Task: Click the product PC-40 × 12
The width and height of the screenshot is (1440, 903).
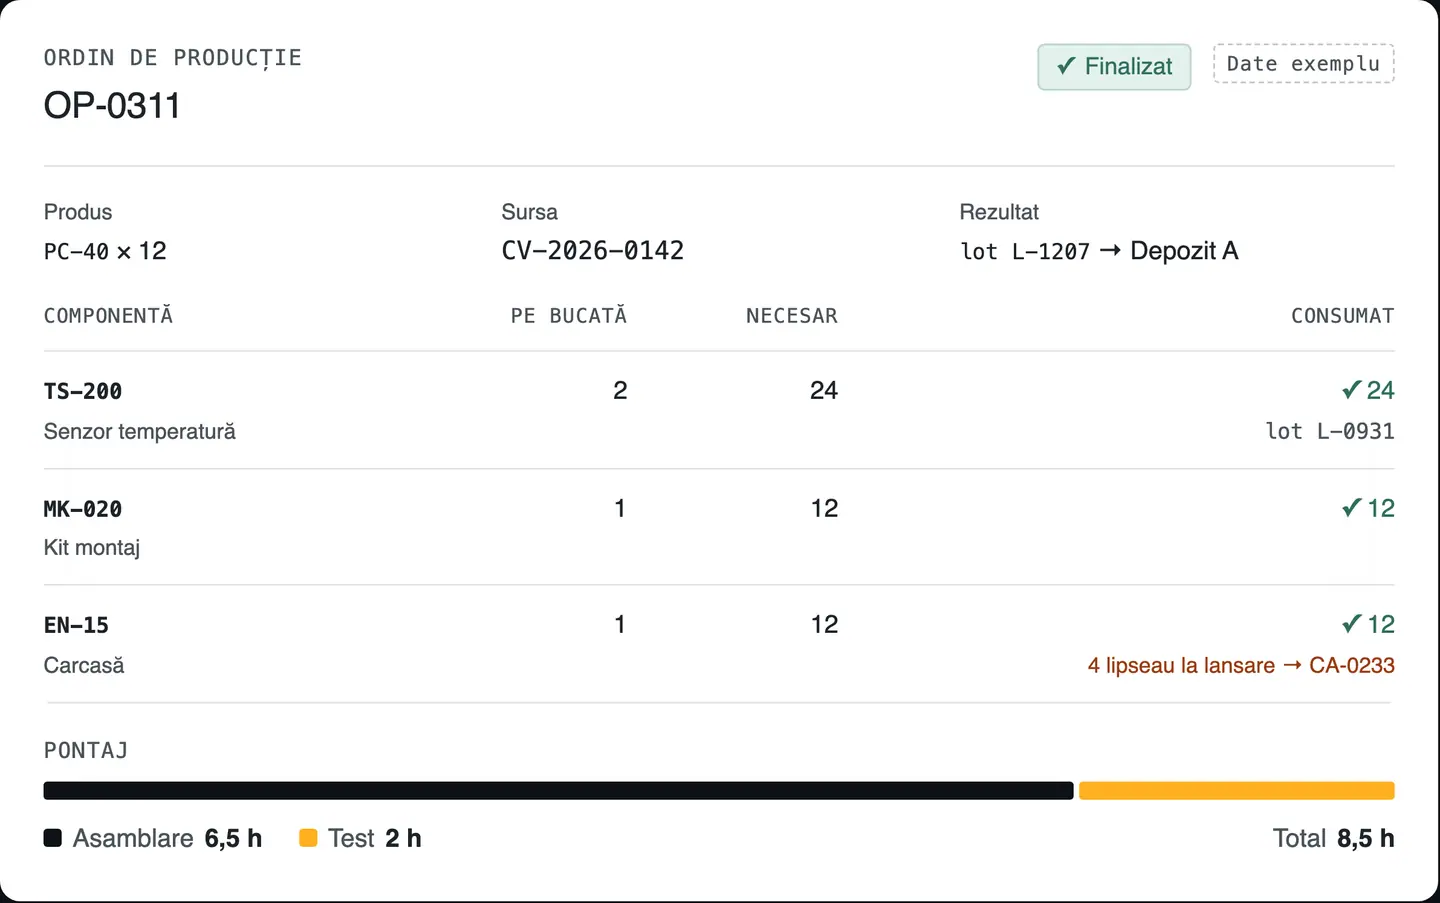Action: pos(105,251)
